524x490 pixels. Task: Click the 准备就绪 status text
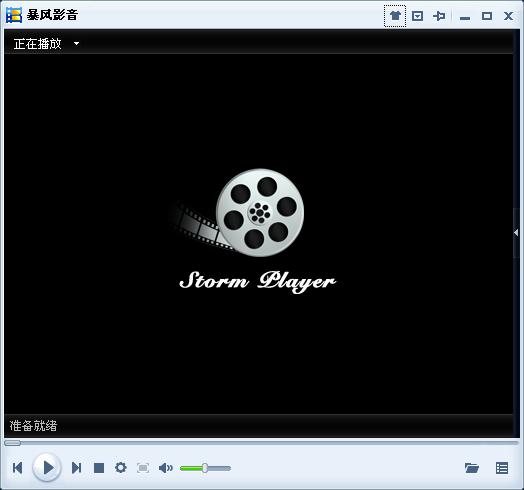pos(33,426)
